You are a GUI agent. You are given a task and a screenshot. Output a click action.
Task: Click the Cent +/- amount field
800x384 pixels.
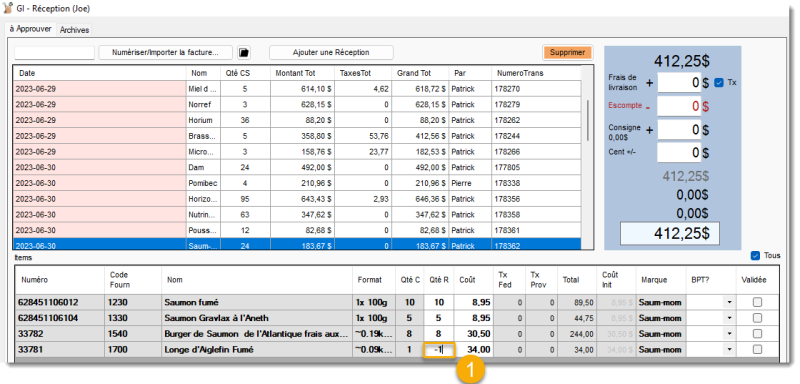coord(679,152)
